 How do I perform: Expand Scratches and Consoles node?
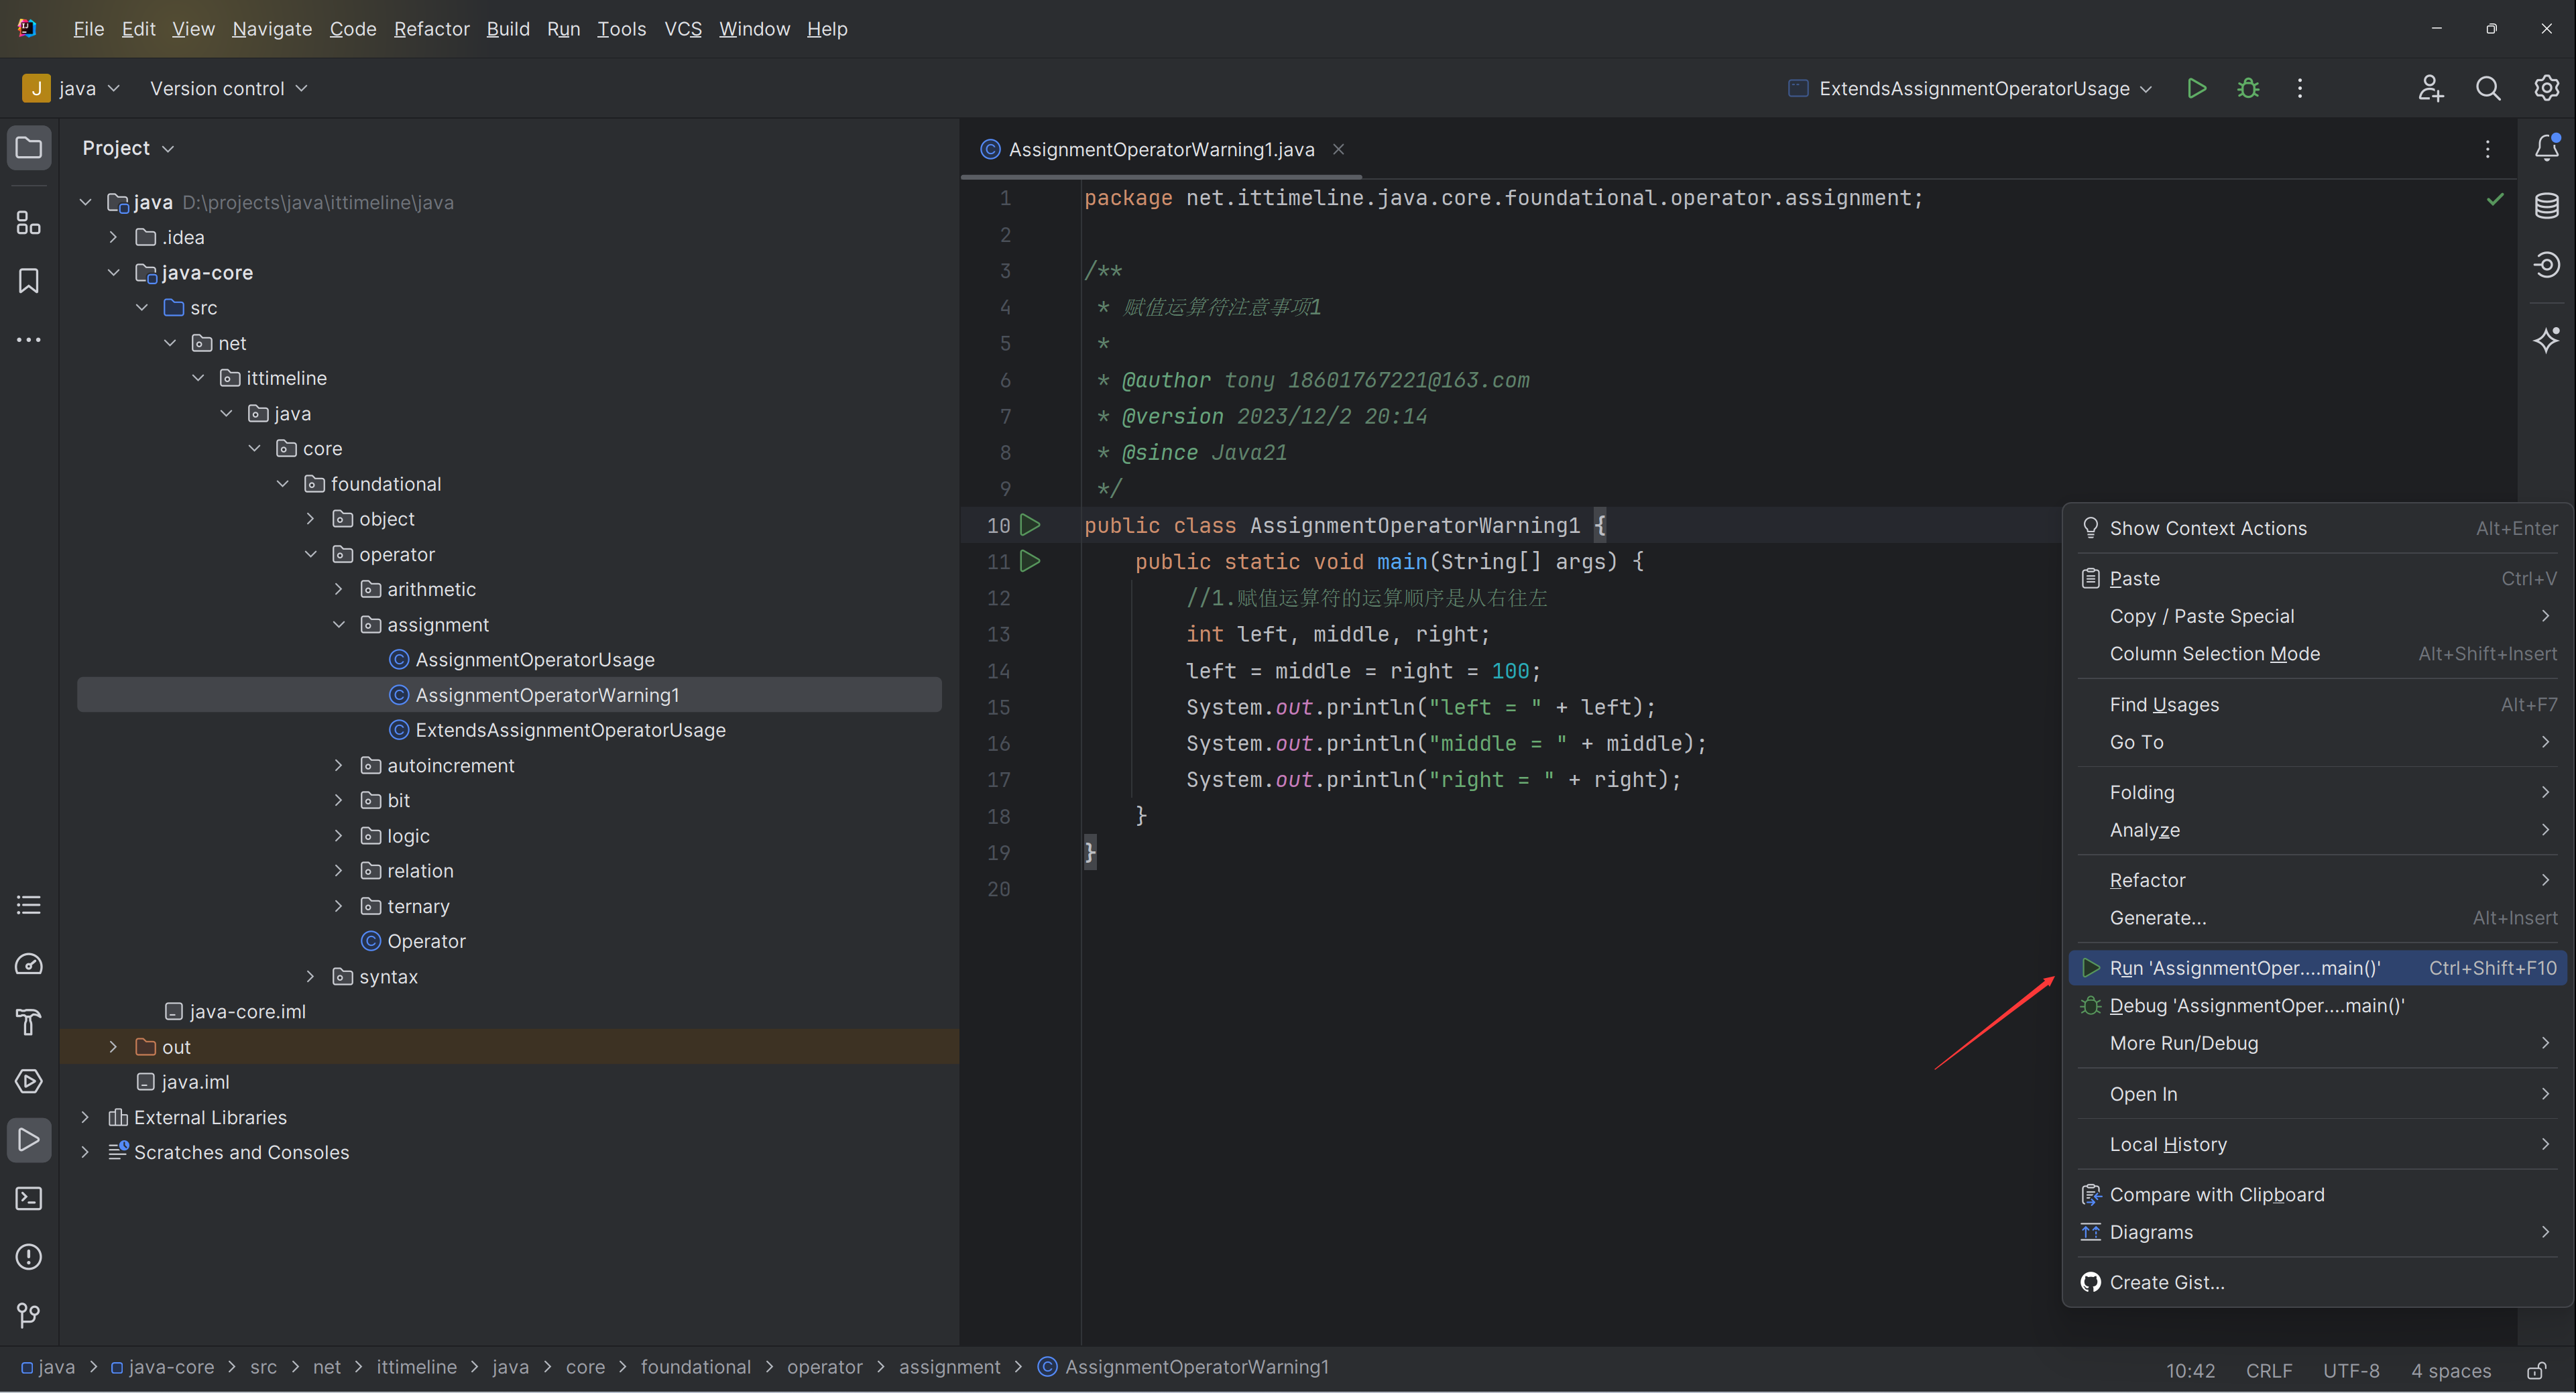tap(86, 1152)
